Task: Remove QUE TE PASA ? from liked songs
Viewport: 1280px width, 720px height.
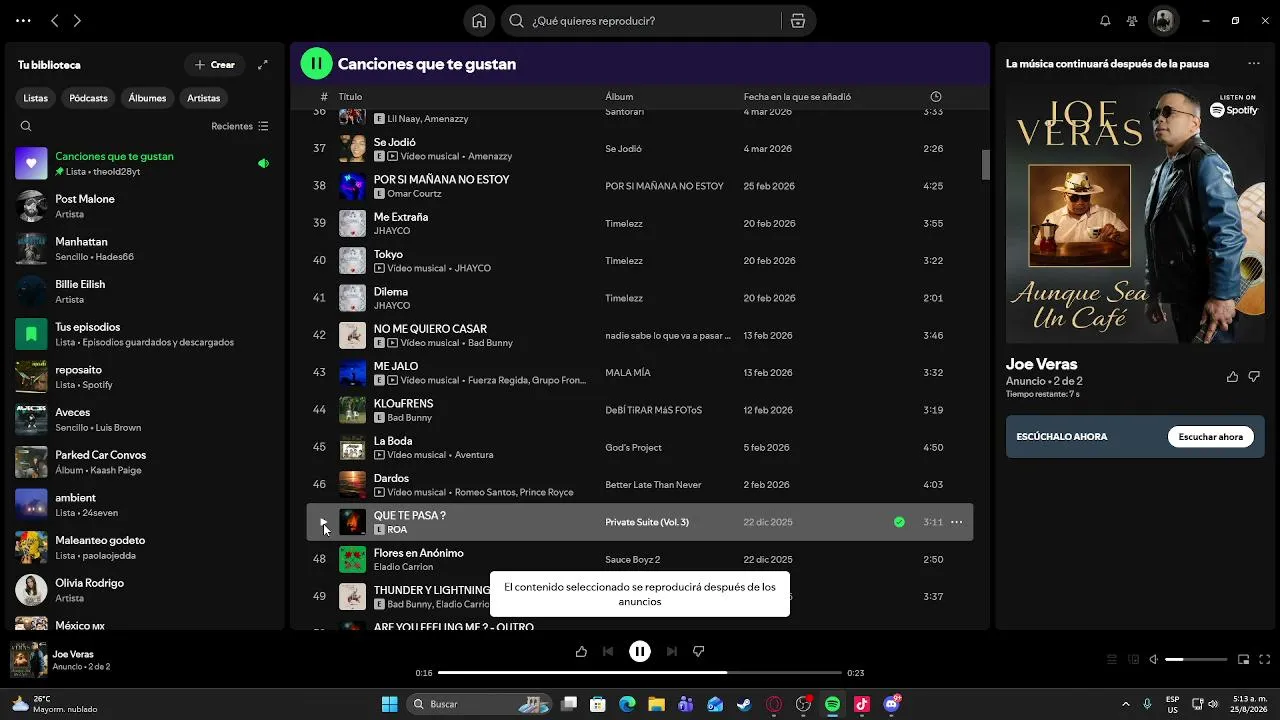Action: 899,522
